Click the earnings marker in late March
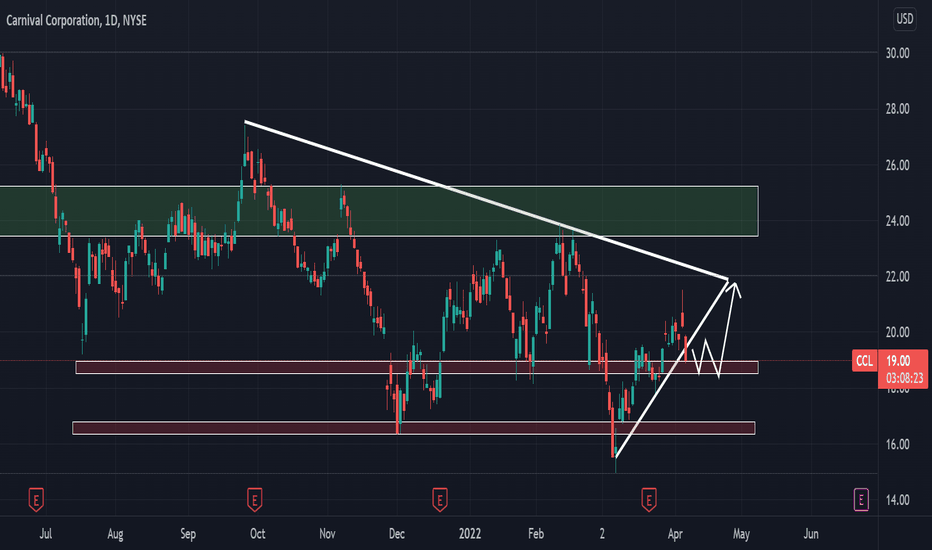Viewport: 932px width, 550px height. pyautogui.click(x=648, y=499)
